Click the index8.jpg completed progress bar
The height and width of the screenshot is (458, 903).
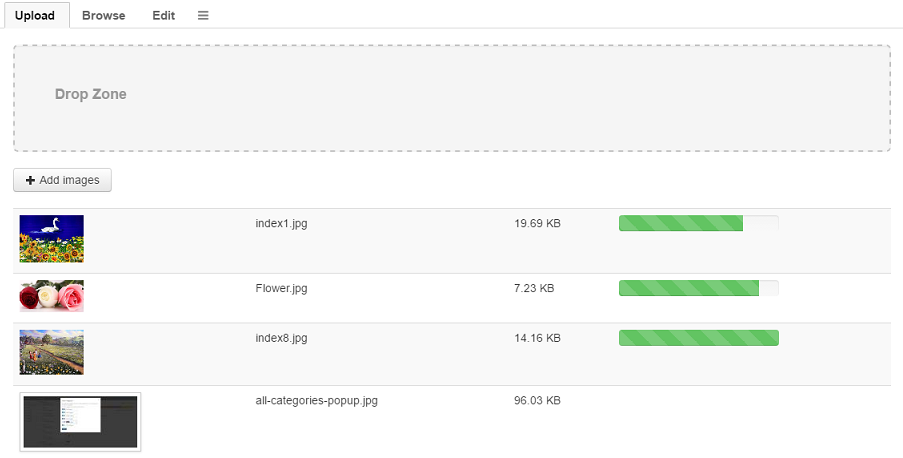click(698, 338)
